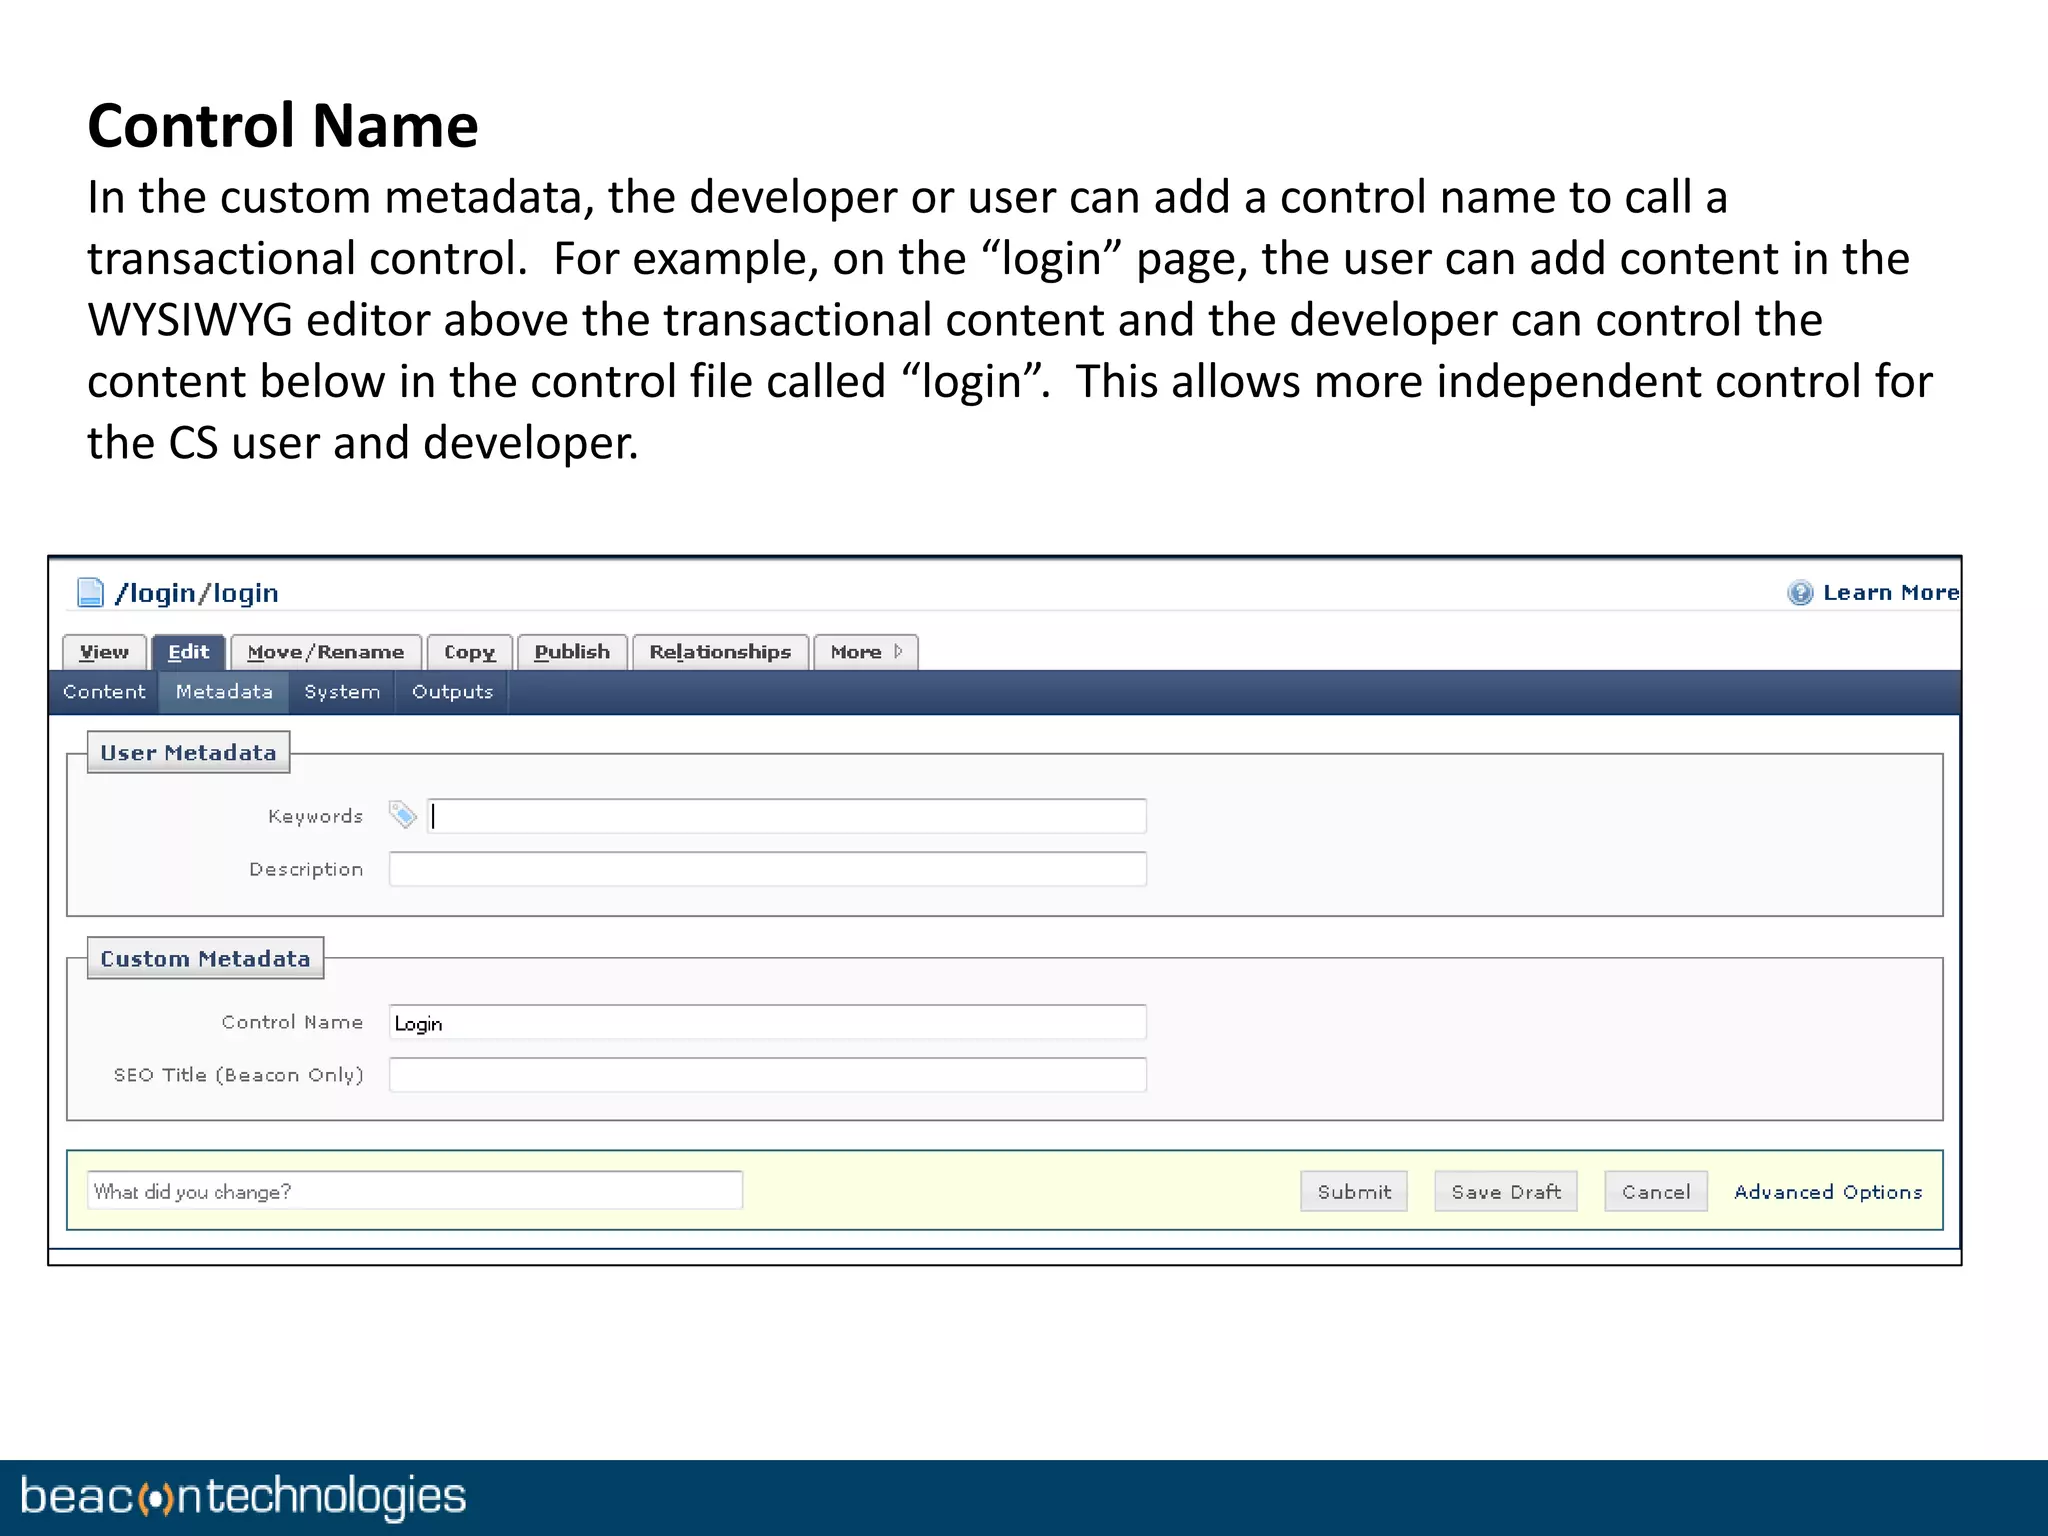Click the Save Draft button

(1506, 1191)
